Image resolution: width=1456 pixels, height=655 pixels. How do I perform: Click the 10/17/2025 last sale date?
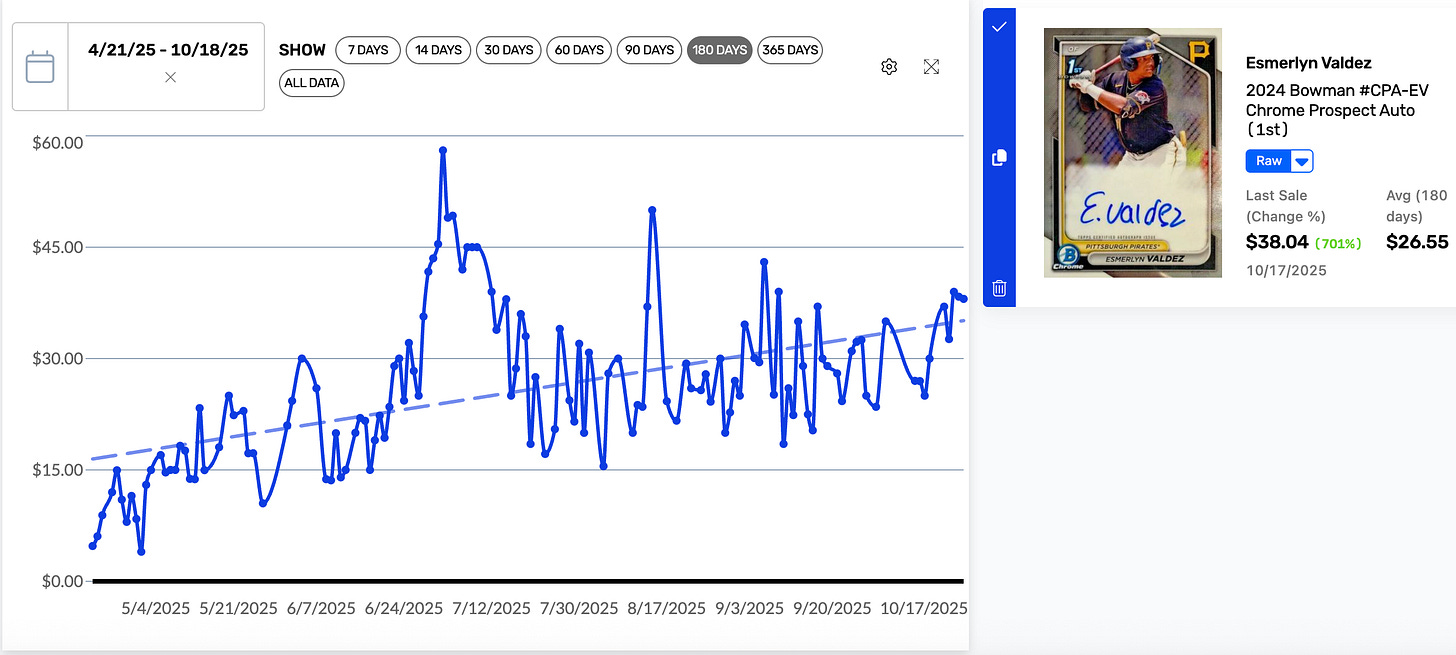tap(1286, 270)
